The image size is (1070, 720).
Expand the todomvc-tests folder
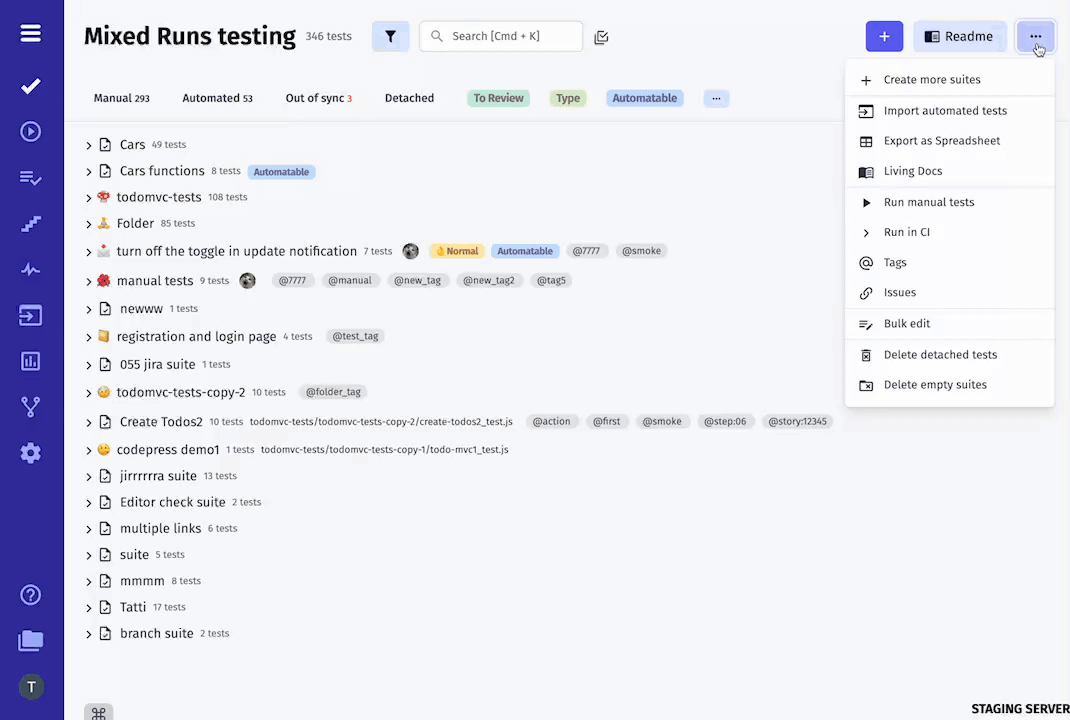89,198
